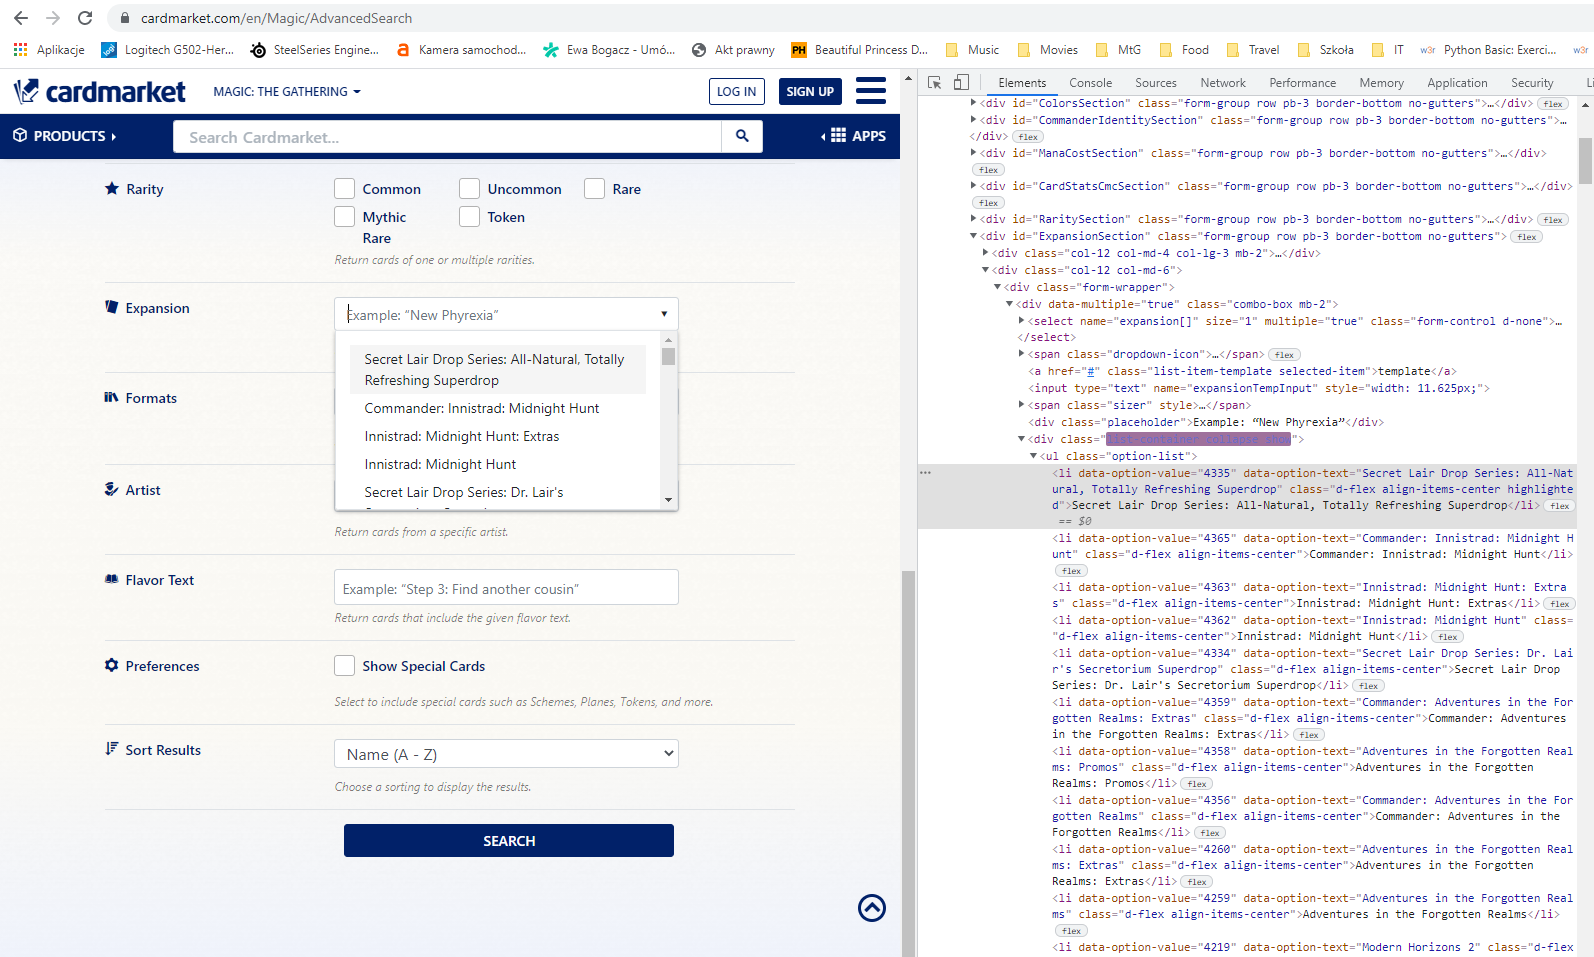Choose Secret Lair All-Natural Superdrop expansion option
This screenshot has height=957, width=1594.
click(x=498, y=370)
